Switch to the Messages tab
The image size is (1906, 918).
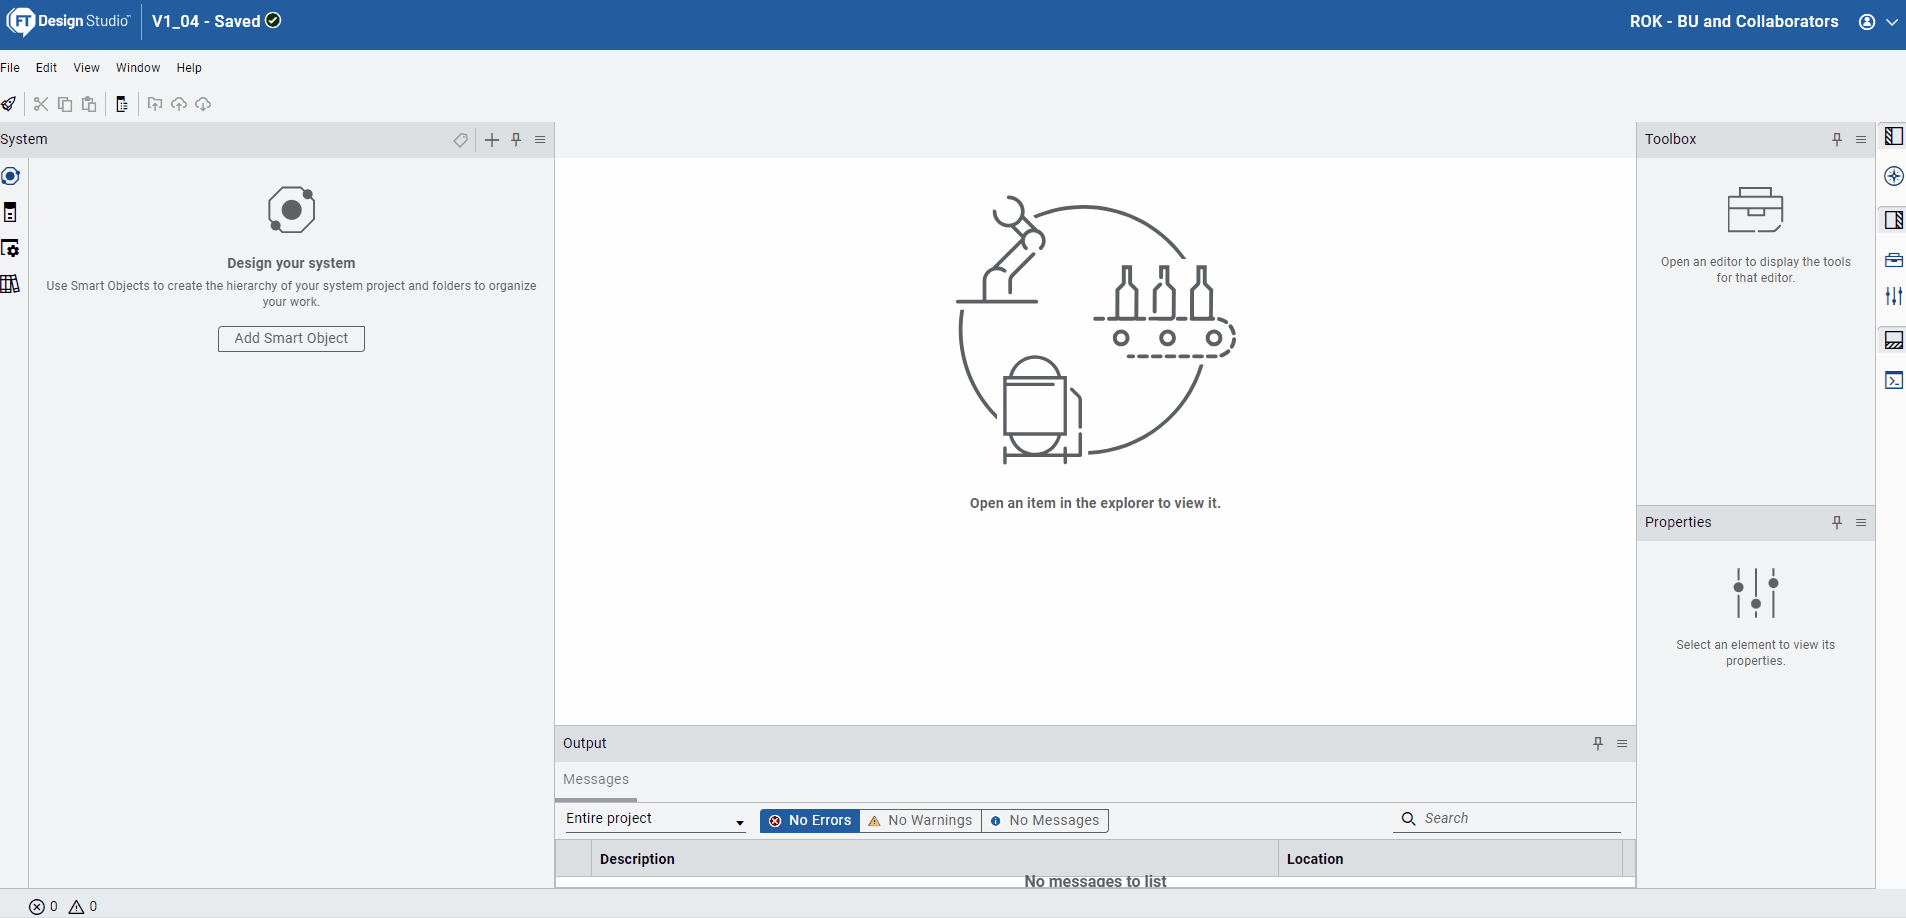[x=596, y=779]
